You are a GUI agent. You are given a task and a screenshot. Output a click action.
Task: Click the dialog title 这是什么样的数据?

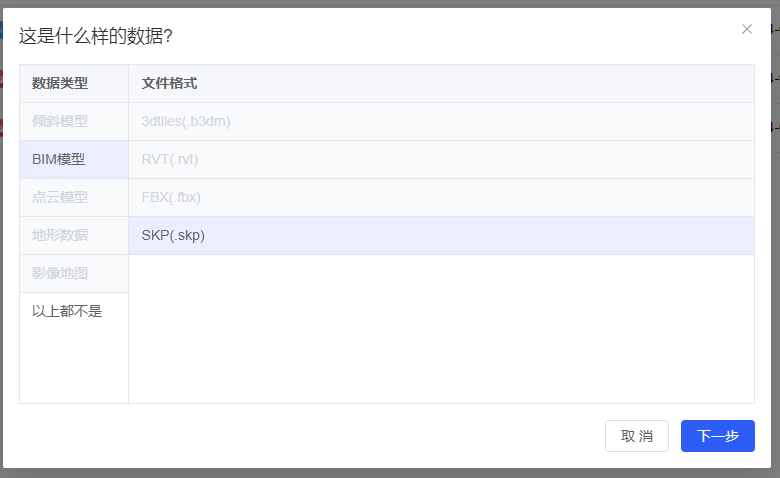click(95, 36)
